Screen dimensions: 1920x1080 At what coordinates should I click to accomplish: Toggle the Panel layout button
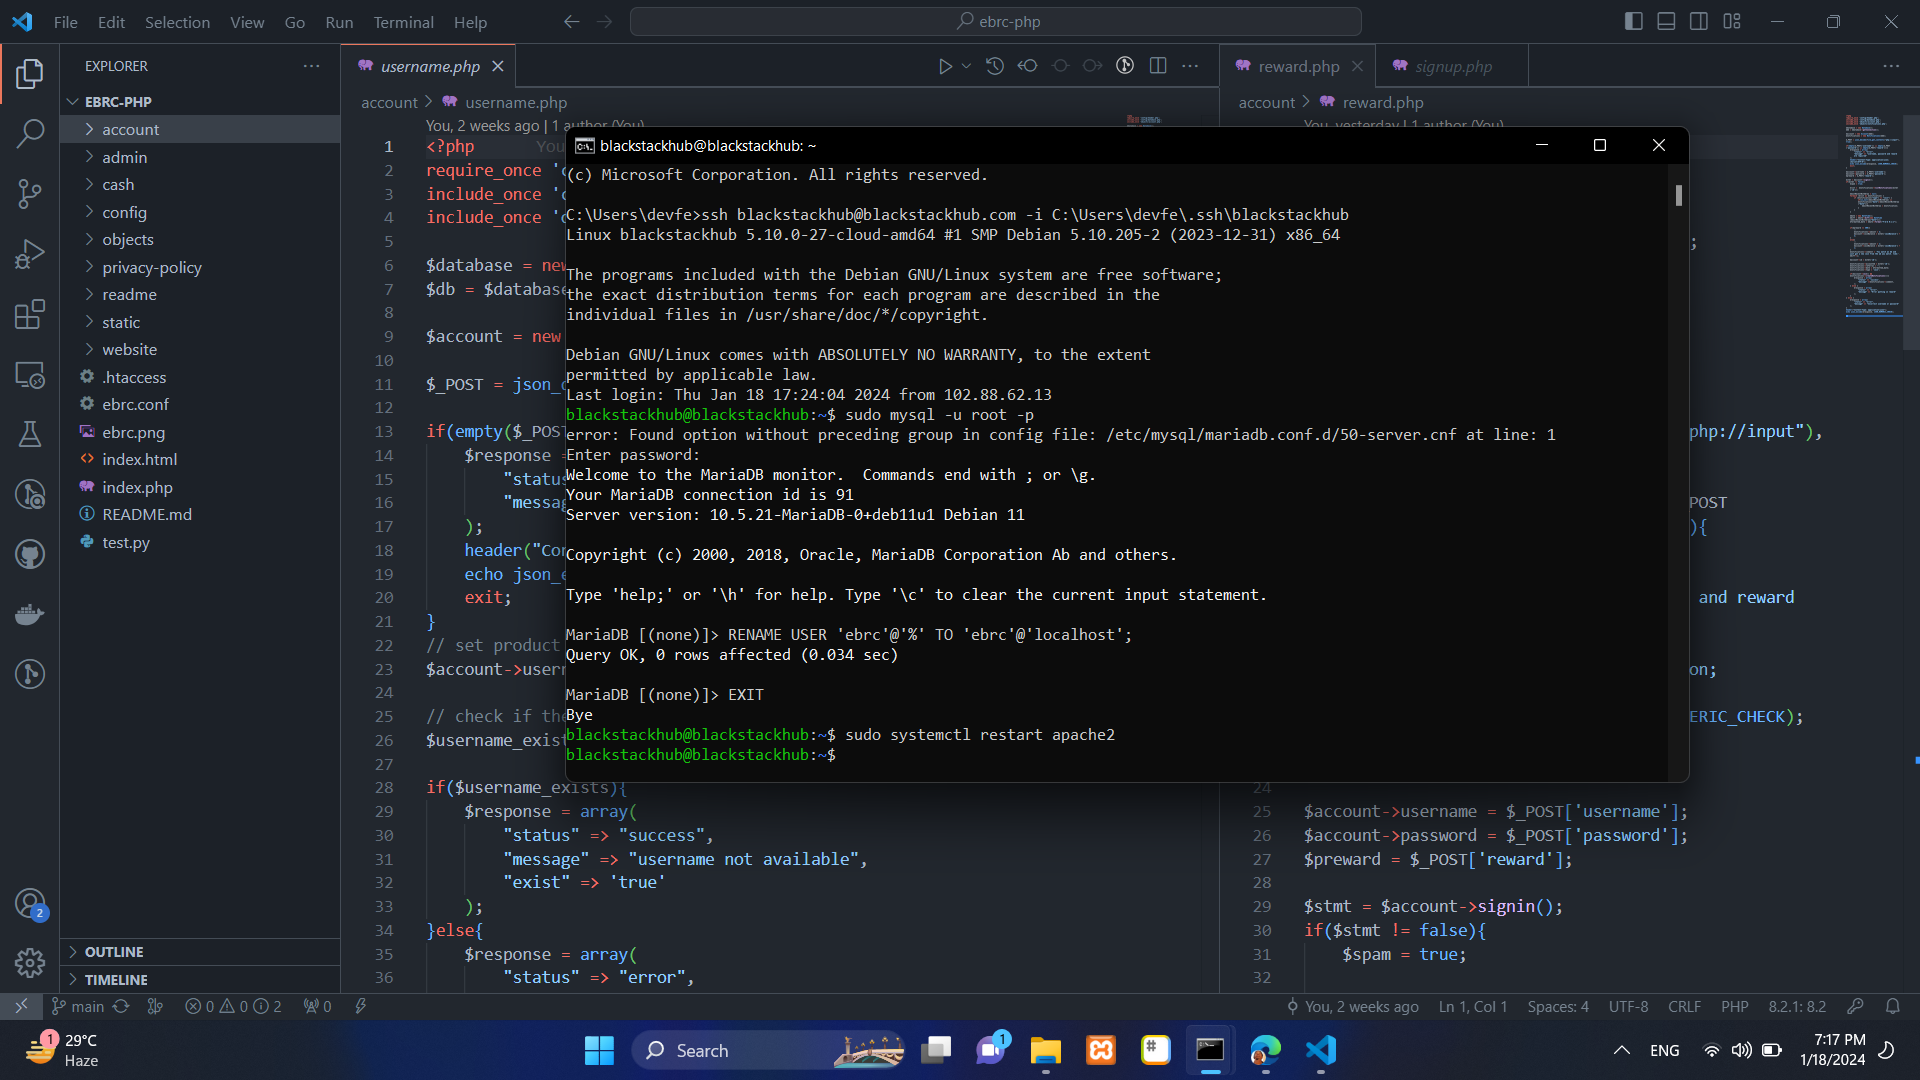click(x=1666, y=21)
